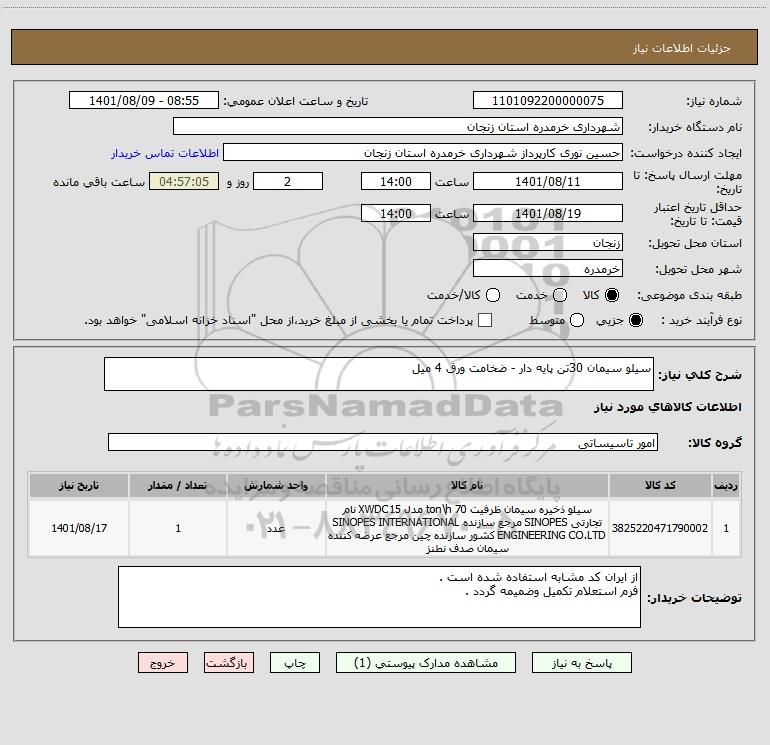The image size is (770, 745).
Task: Click the چاپ print button
Action: pyautogui.click(x=295, y=663)
